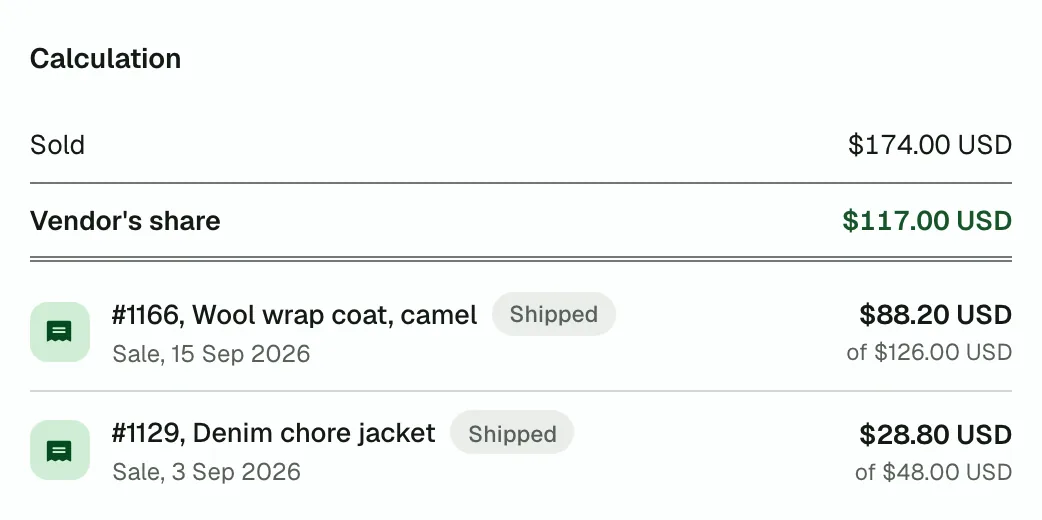Image resolution: width=1042 pixels, height=520 pixels.
Task: Select the Calculation heading
Action: point(106,59)
